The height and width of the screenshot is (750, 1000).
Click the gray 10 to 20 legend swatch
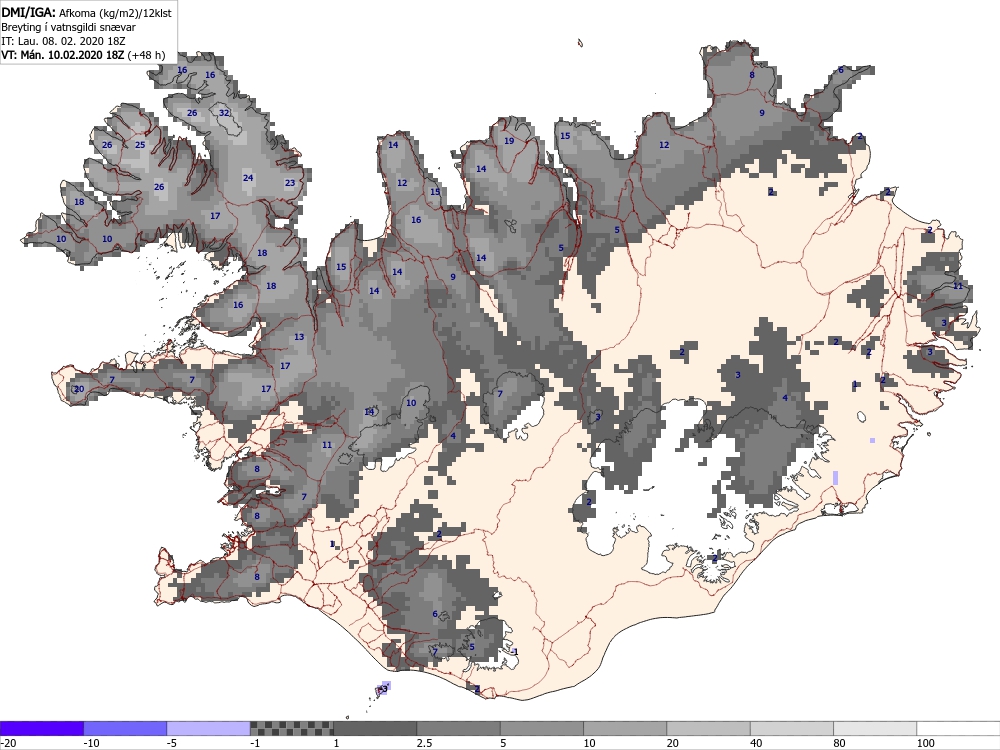pyautogui.click(x=625, y=728)
